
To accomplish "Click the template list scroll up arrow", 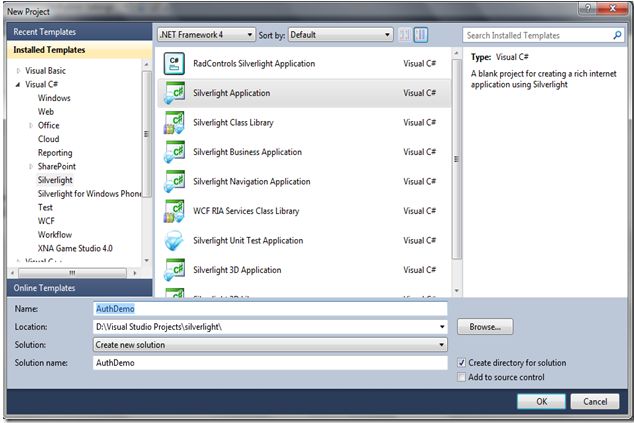I will 456,53.
